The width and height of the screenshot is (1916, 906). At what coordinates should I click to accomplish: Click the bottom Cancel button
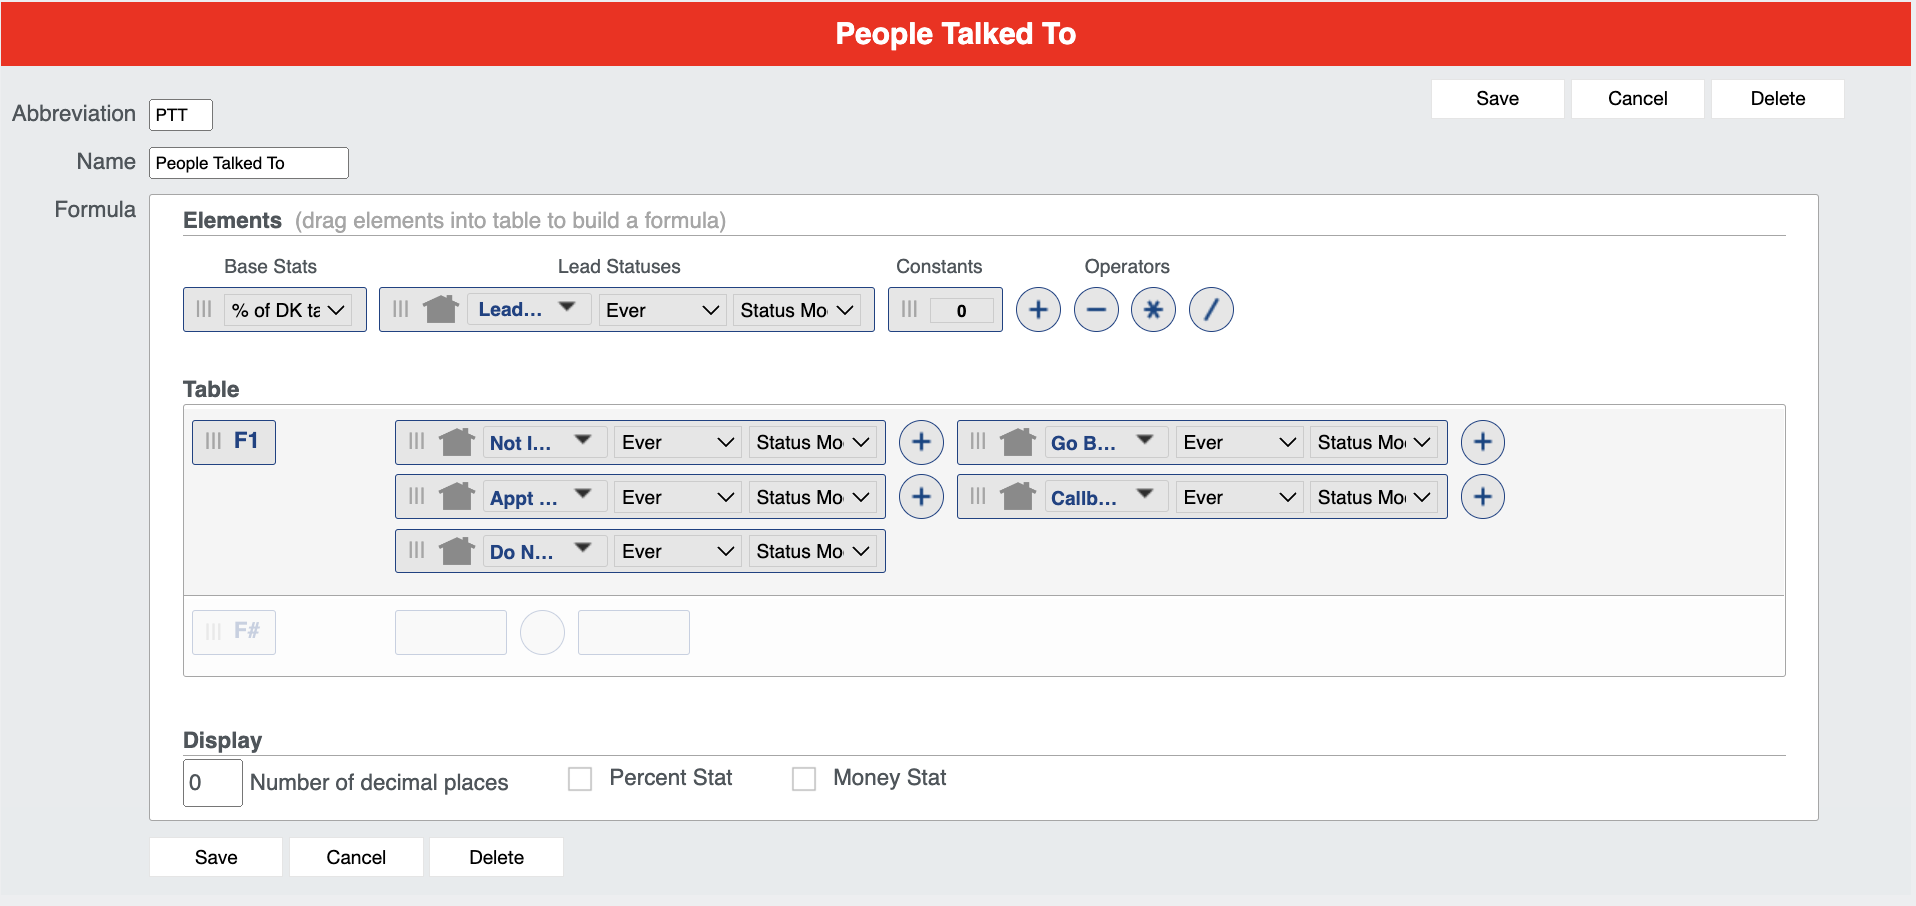pos(356,857)
